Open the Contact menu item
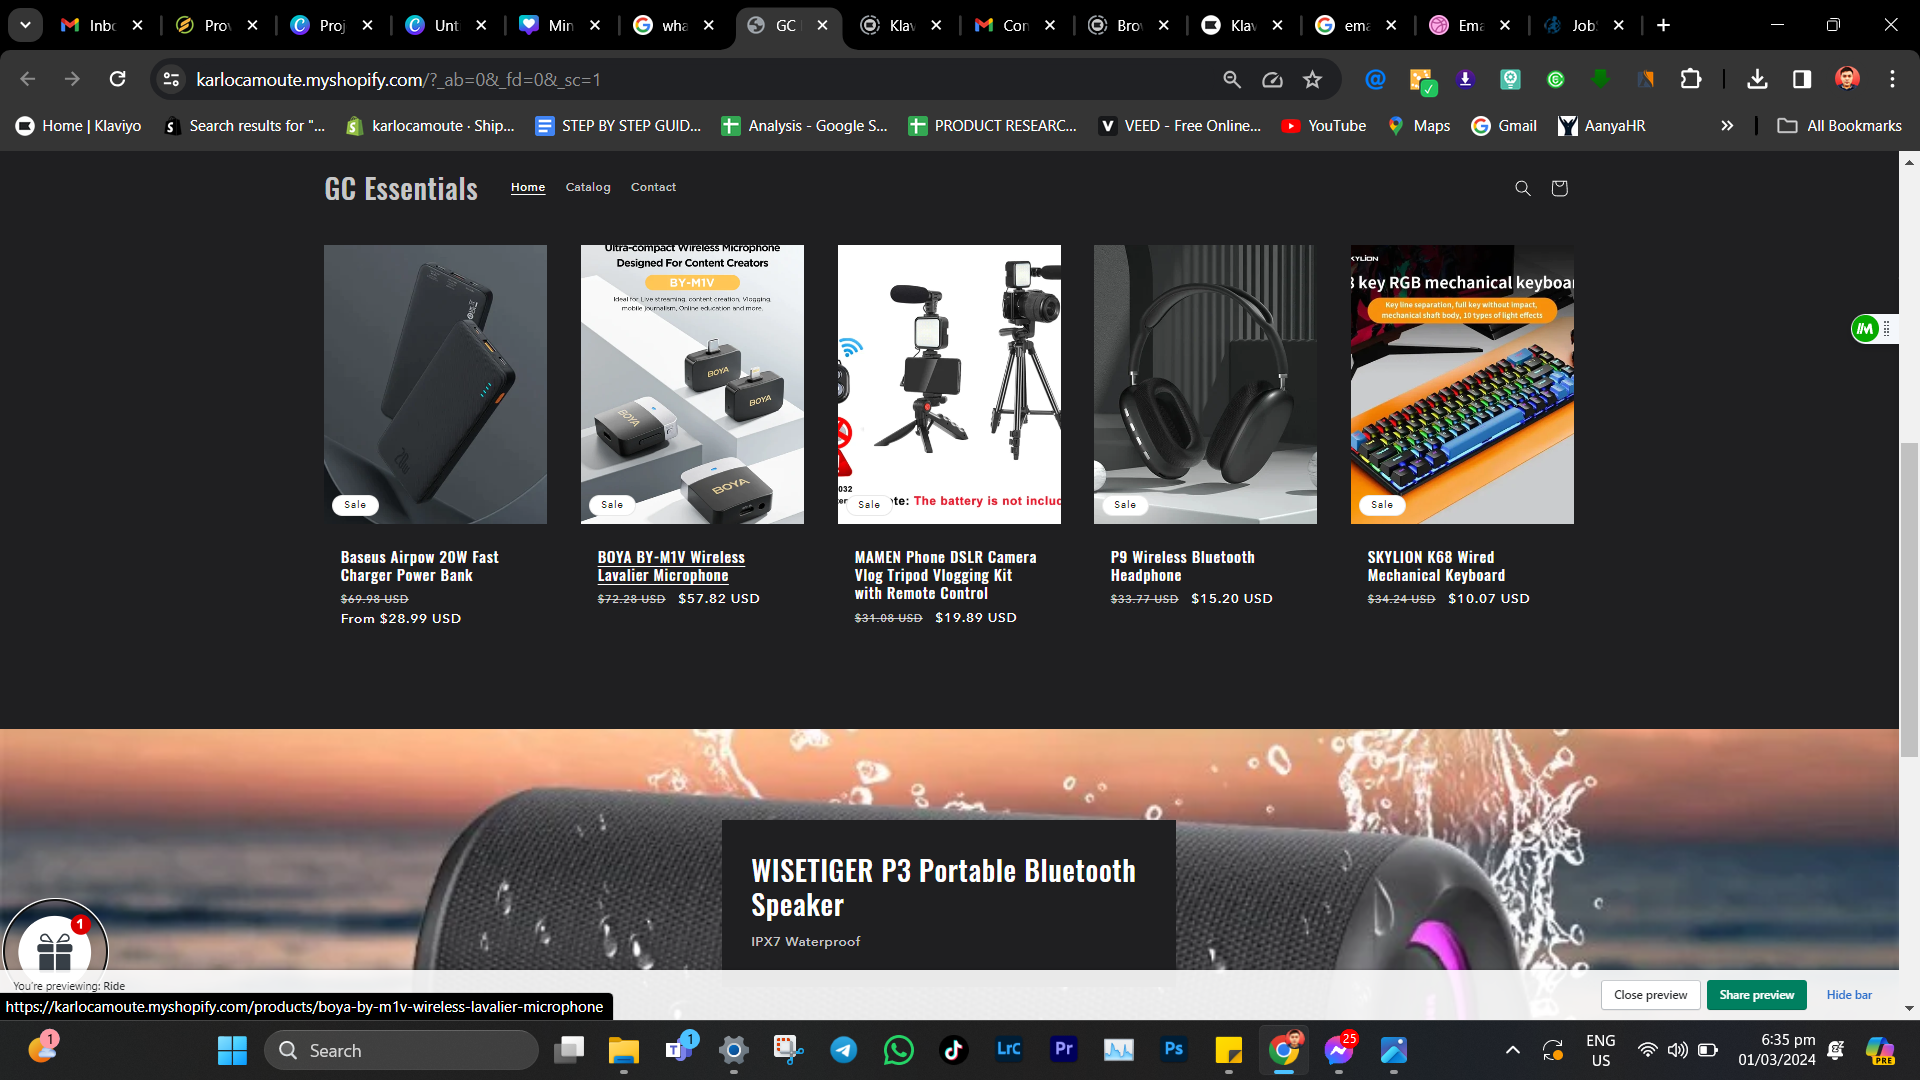 pos(653,187)
